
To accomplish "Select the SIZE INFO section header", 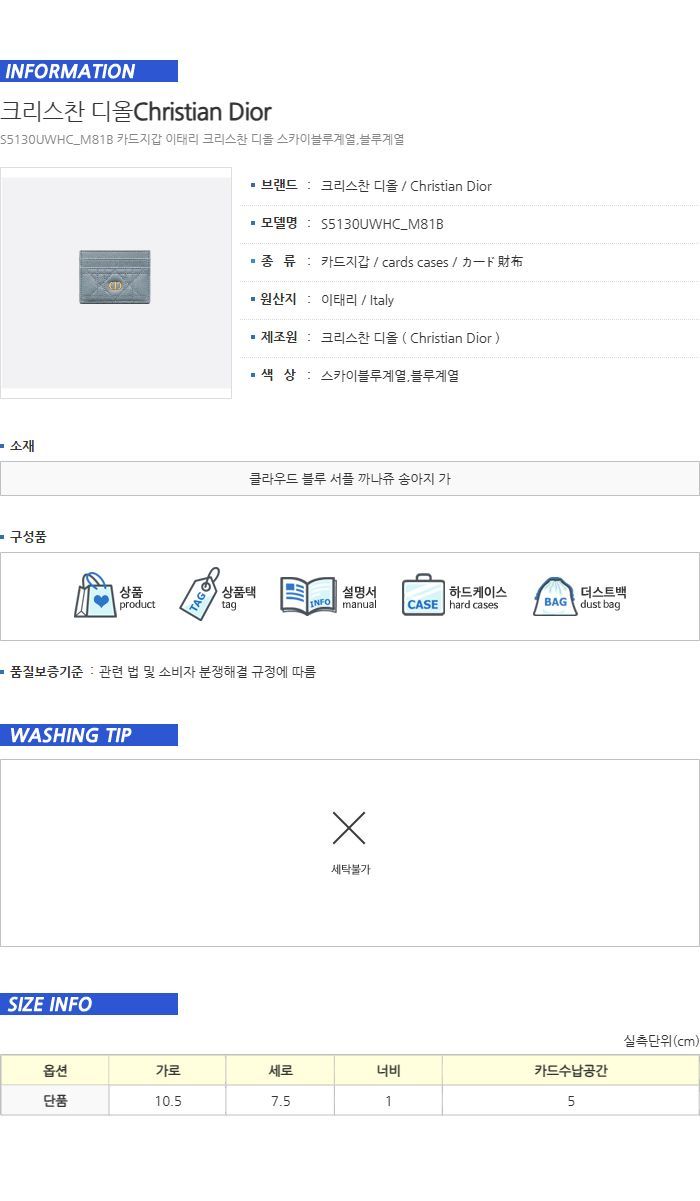I will 89,1004.
